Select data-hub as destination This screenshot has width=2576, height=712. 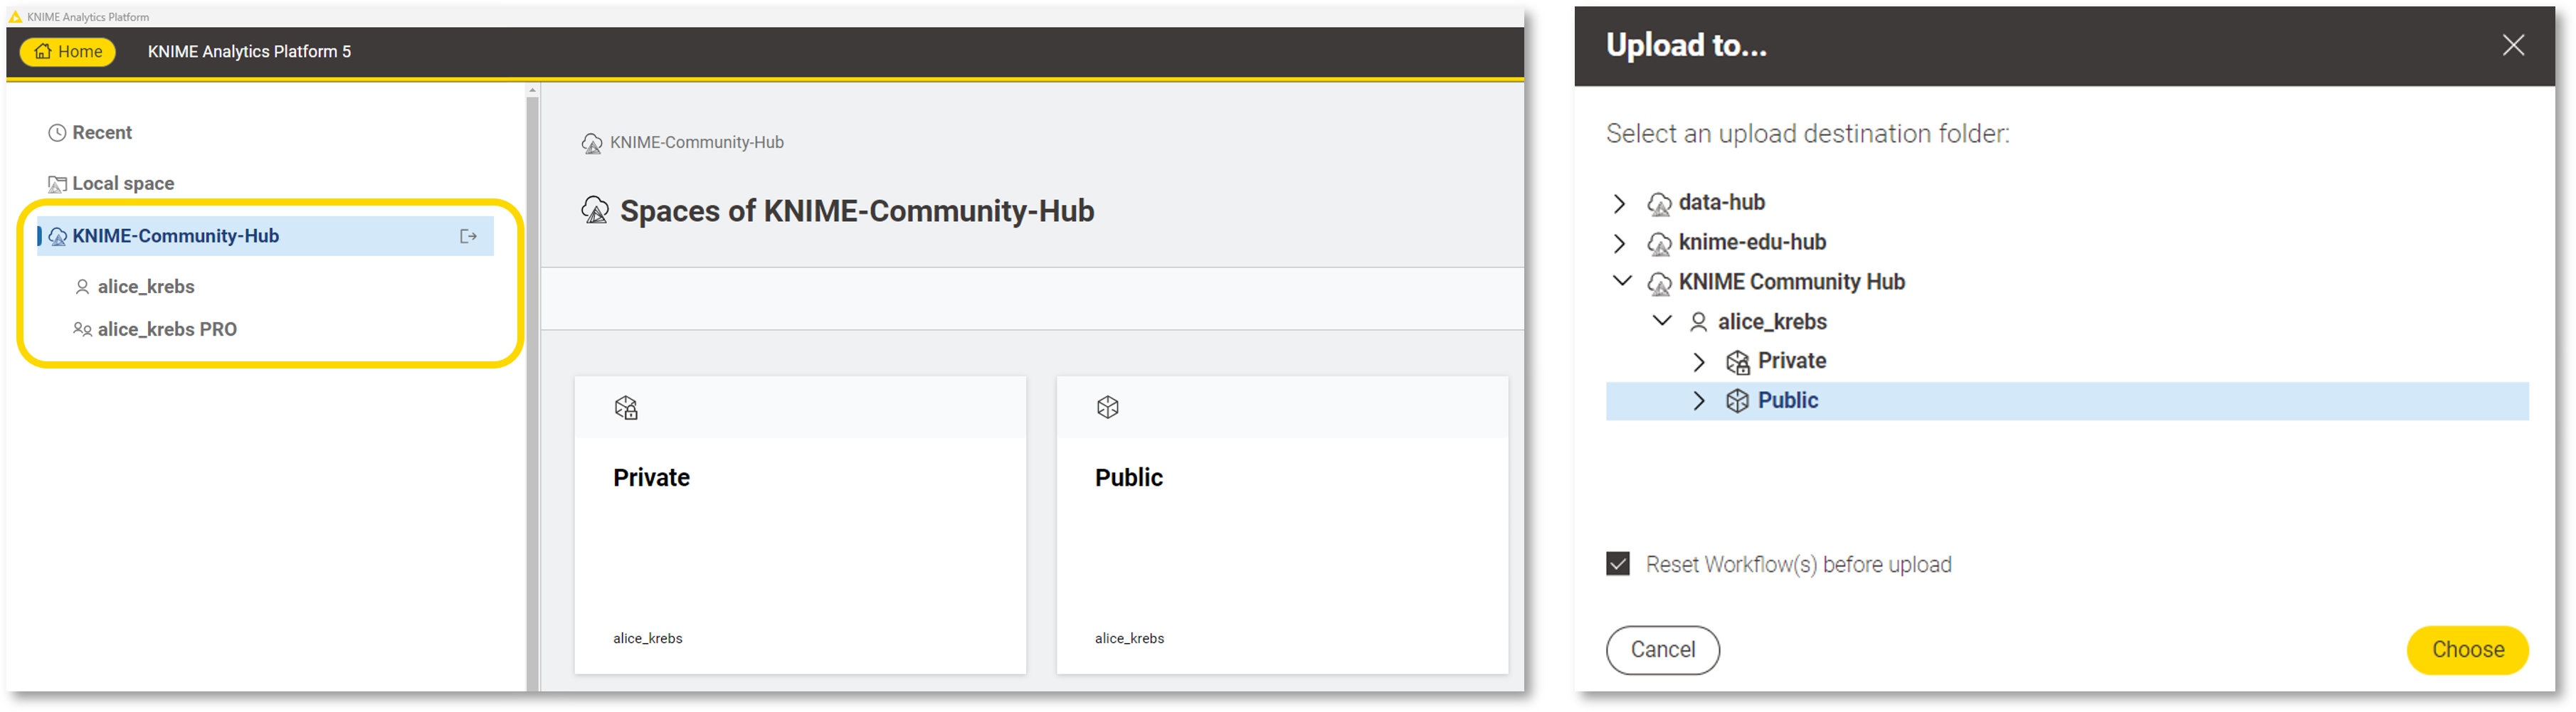(1721, 203)
